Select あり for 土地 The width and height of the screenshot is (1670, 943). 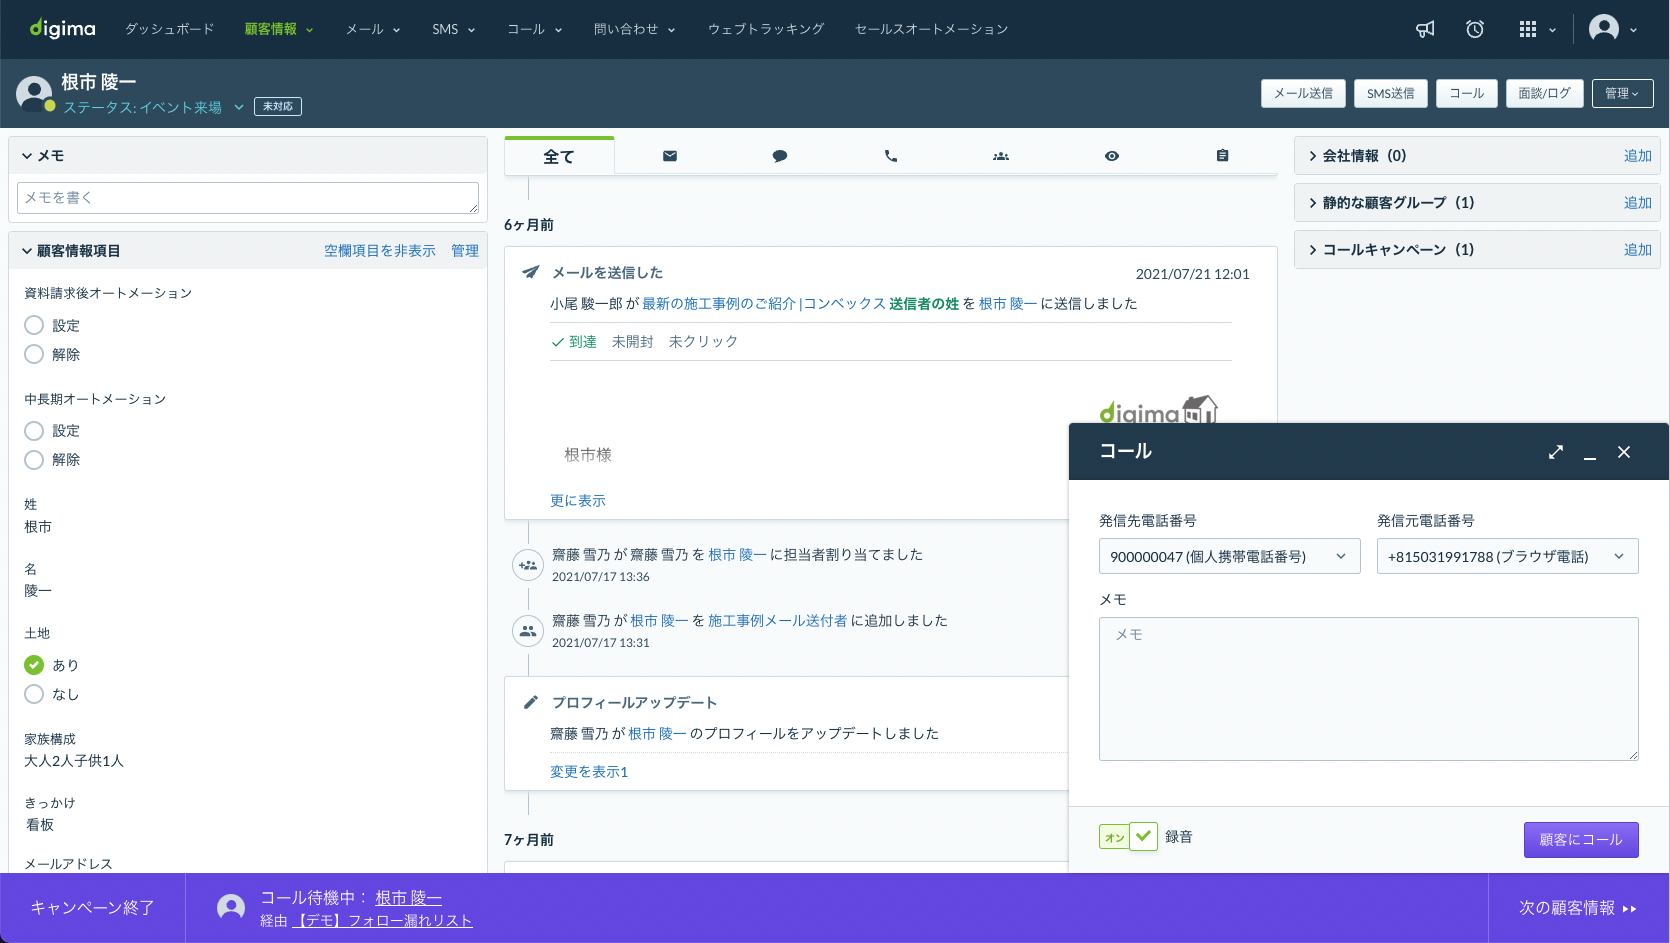(x=34, y=664)
